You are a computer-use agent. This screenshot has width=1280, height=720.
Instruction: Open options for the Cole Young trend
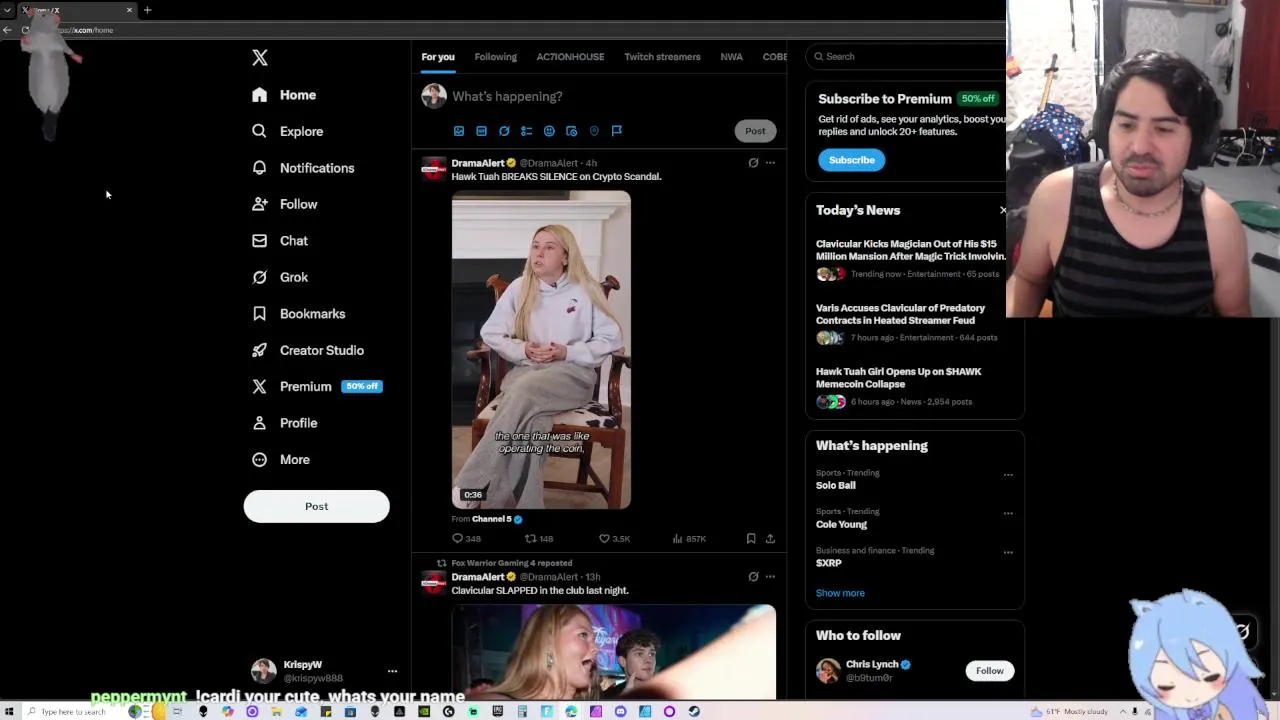coord(1008,513)
